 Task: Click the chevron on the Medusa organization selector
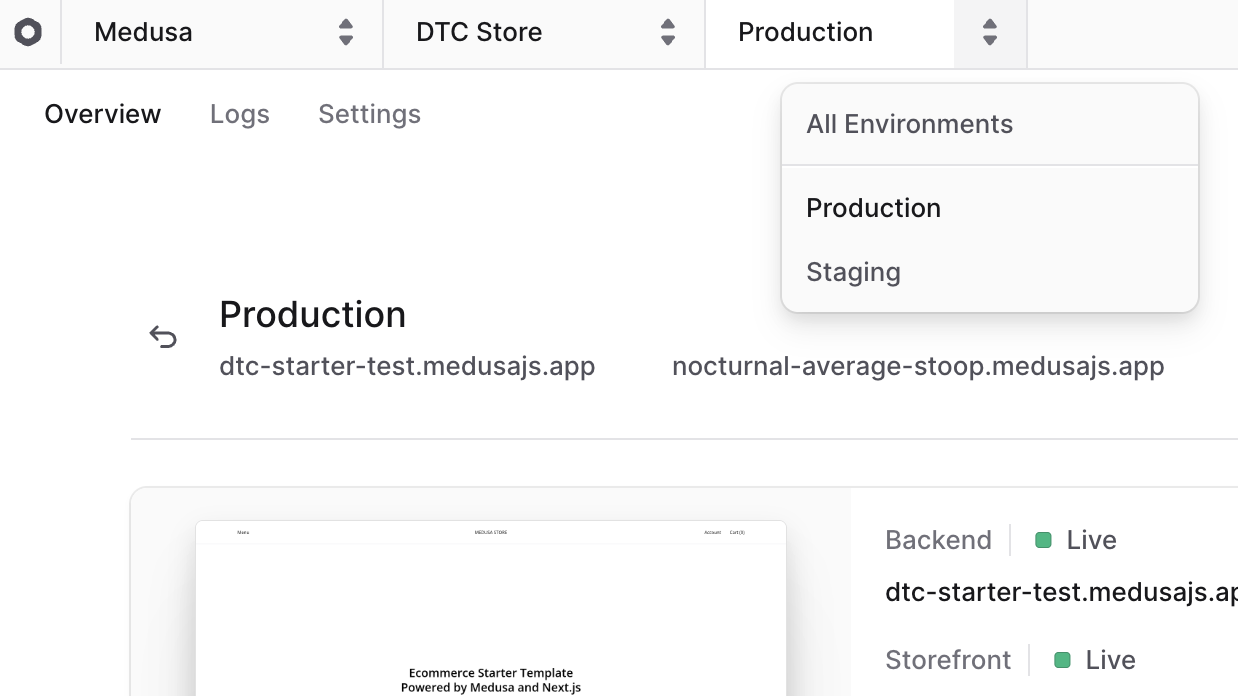[x=345, y=32]
